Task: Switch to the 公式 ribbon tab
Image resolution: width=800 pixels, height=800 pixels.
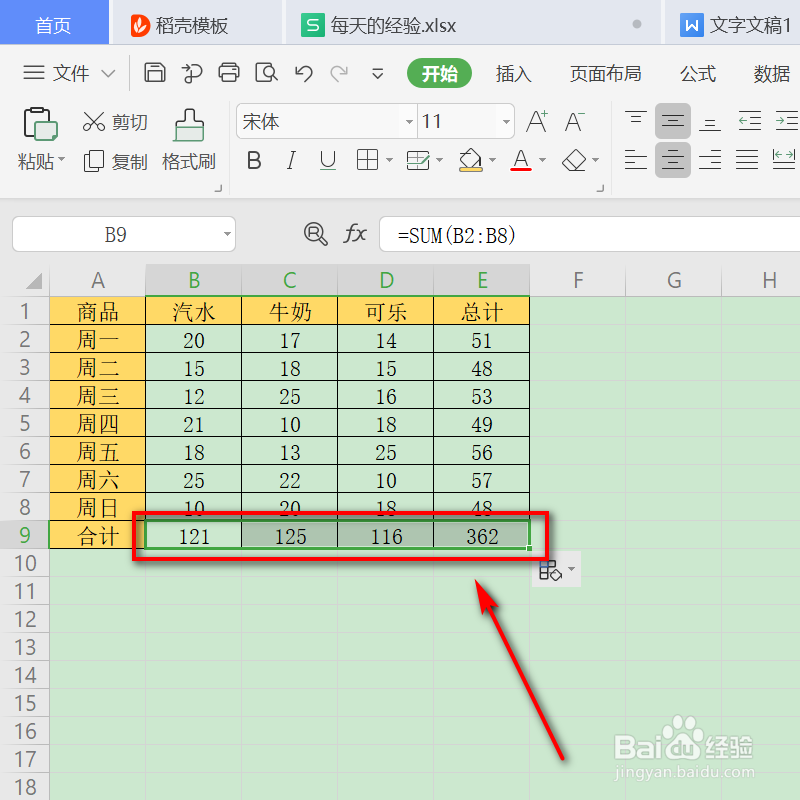Action: 696,73
